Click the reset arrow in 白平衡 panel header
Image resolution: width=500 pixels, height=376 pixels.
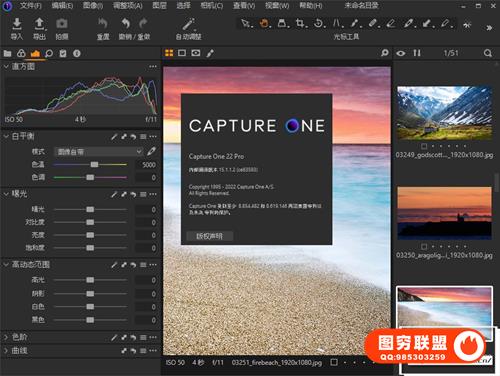pyautogui.click(x=133, y=137)
